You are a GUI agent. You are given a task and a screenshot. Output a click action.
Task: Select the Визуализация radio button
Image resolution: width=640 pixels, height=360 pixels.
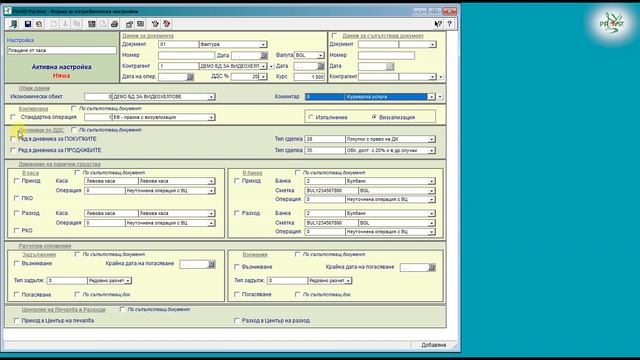(x=374, y=118)
